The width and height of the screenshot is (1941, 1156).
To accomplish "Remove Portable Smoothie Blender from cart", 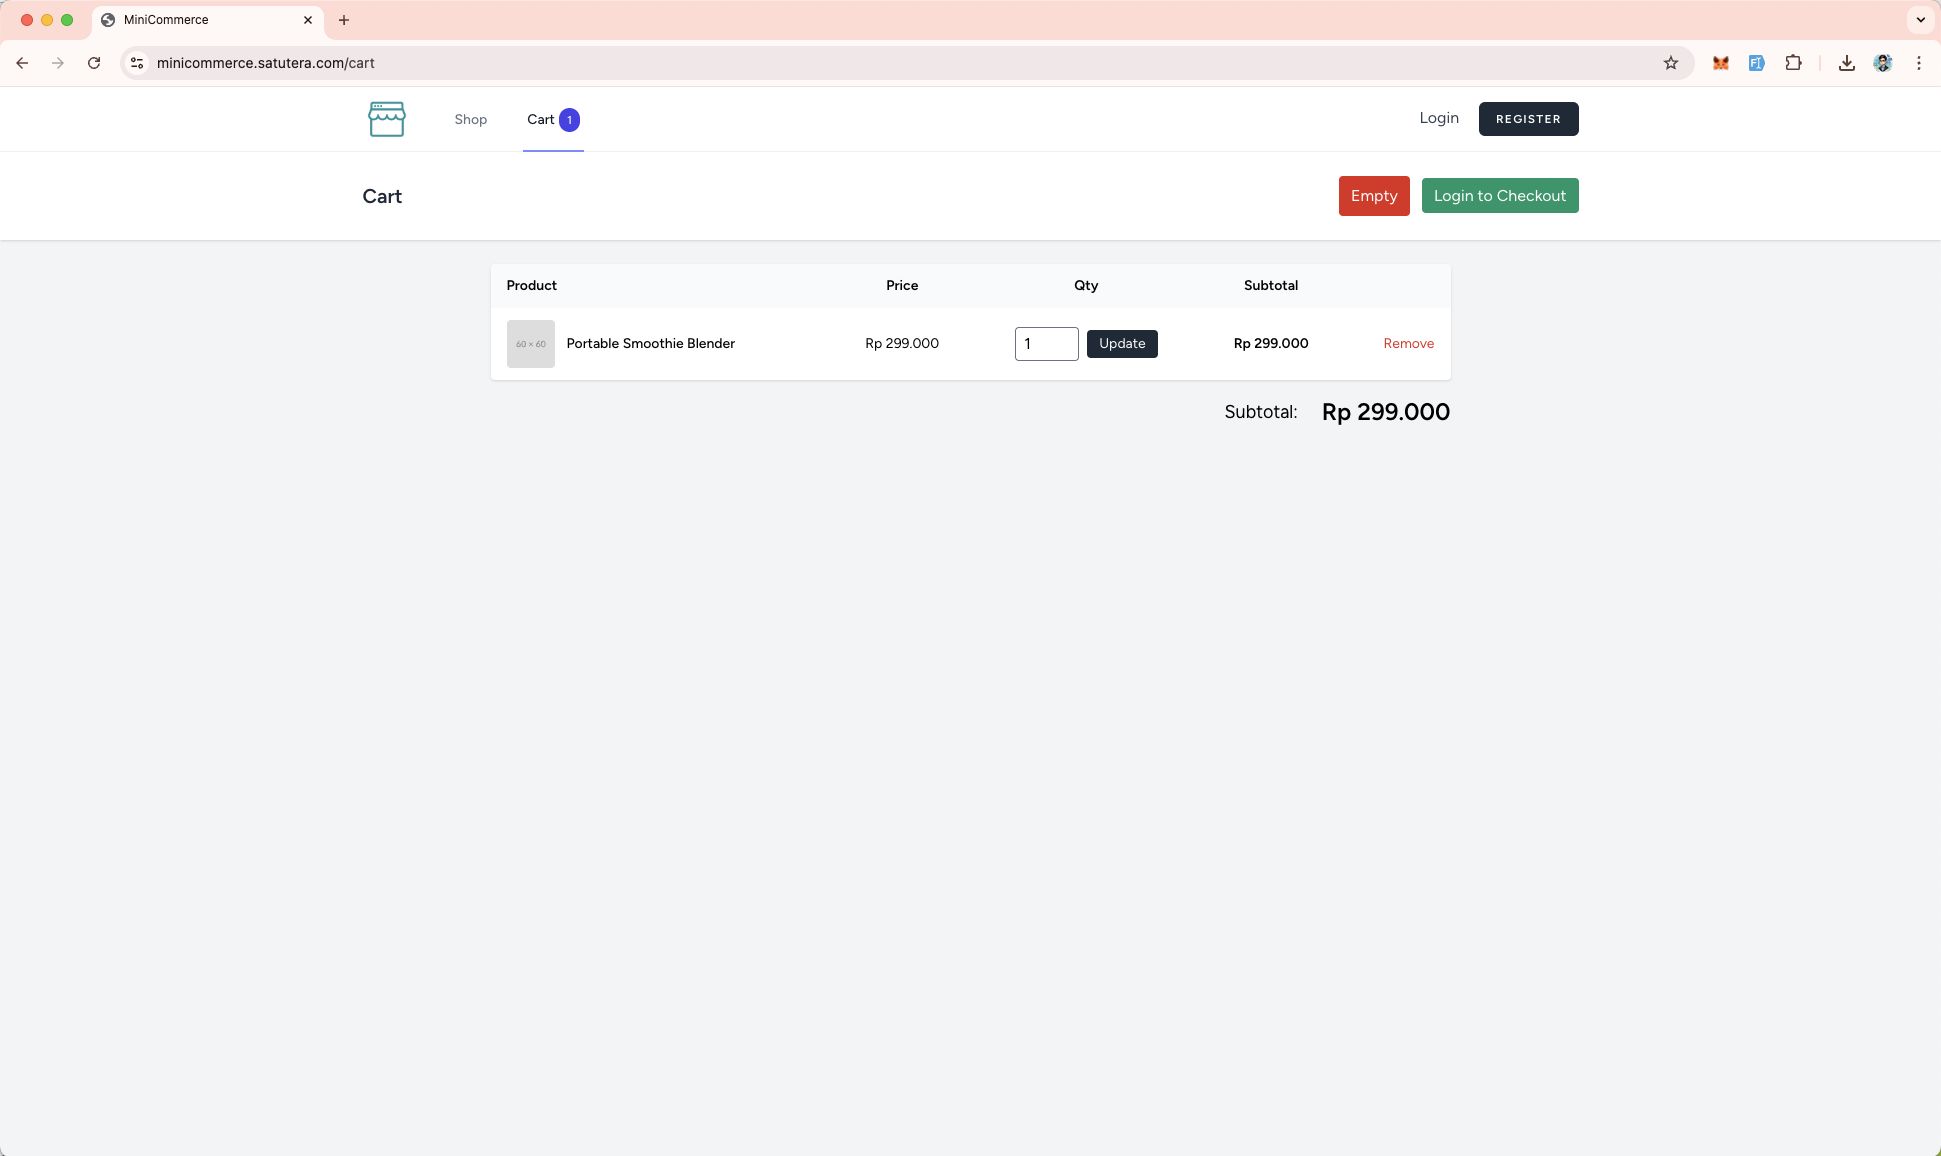I will click(1408, 344).
